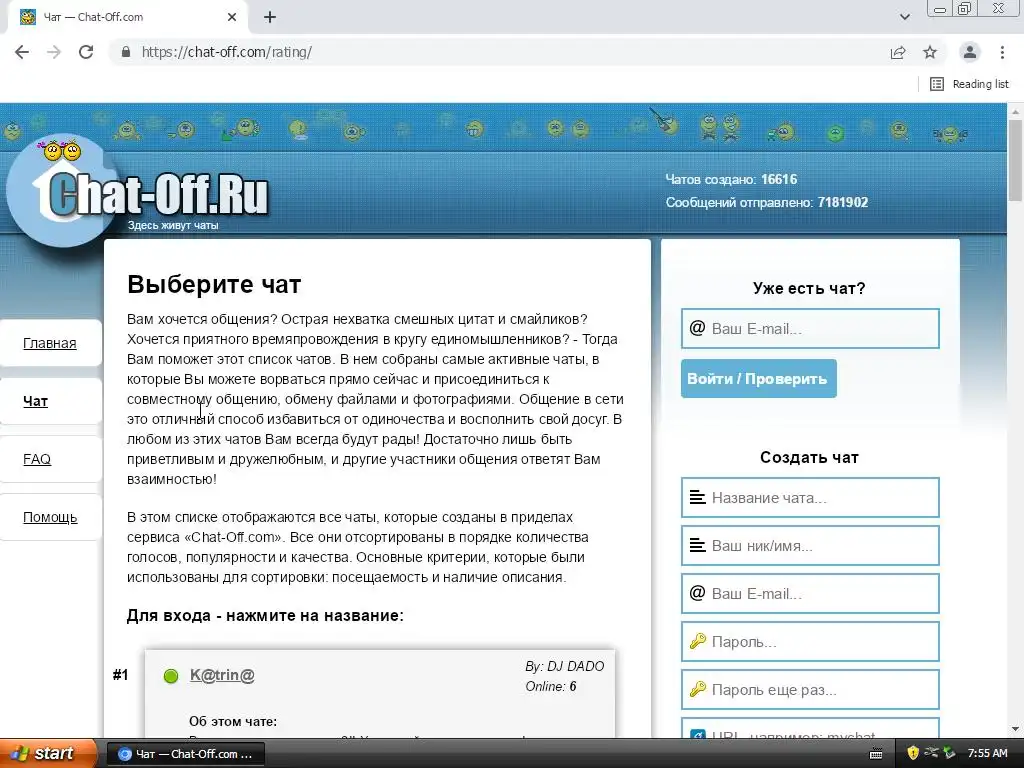Click the network connection tray icon
This screenshot has height=768, width=1024.
click(x=931, y=753)
